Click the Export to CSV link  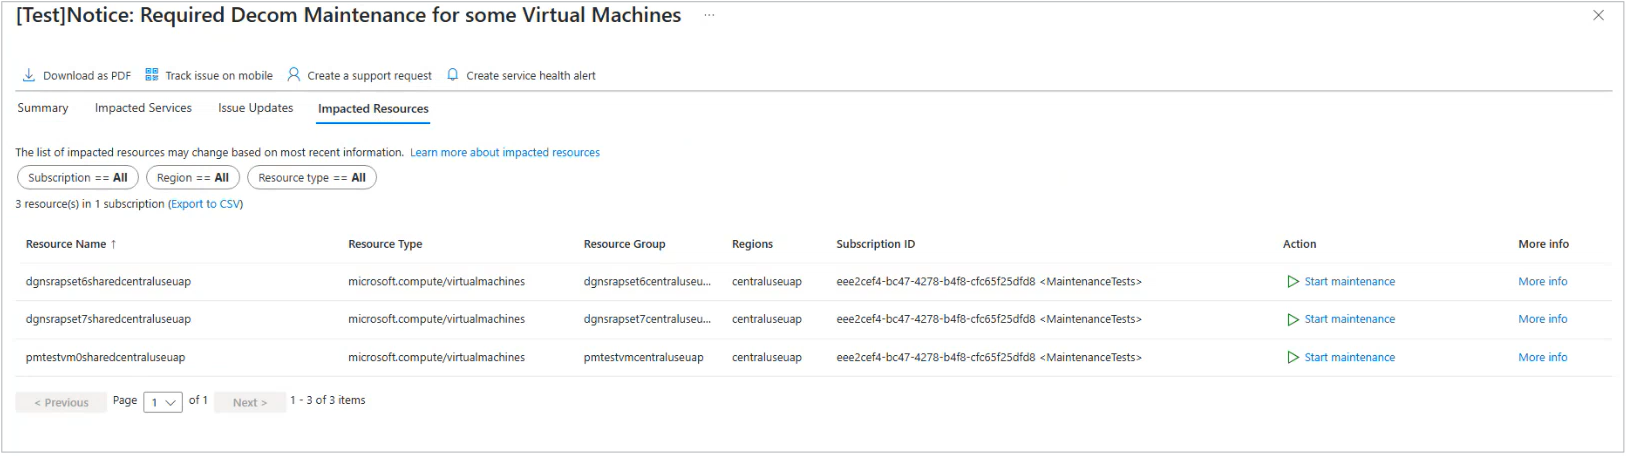click(205, 204)
